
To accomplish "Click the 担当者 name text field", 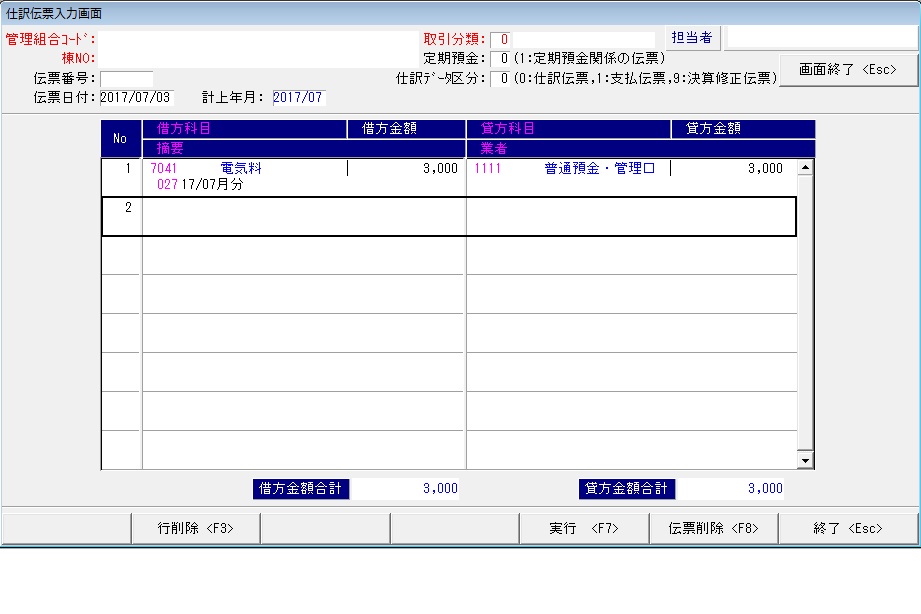I will 820,38.
